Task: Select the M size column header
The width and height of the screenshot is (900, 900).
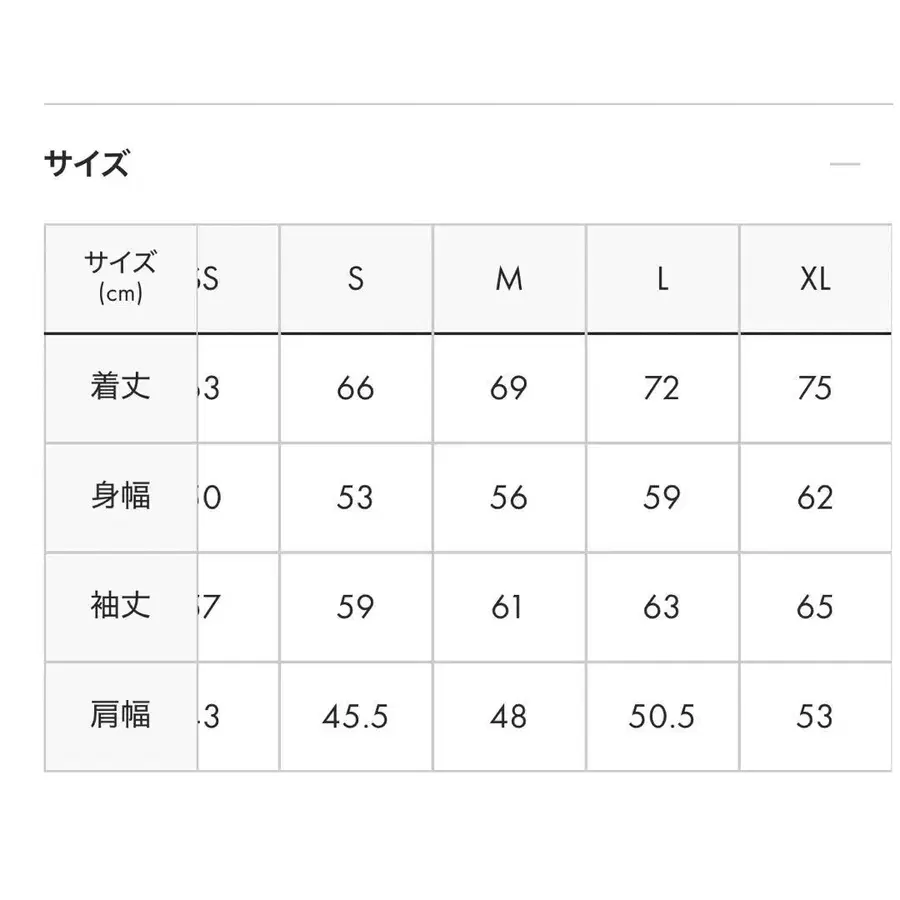Action: pyautogui.click(x=507, y=279)
